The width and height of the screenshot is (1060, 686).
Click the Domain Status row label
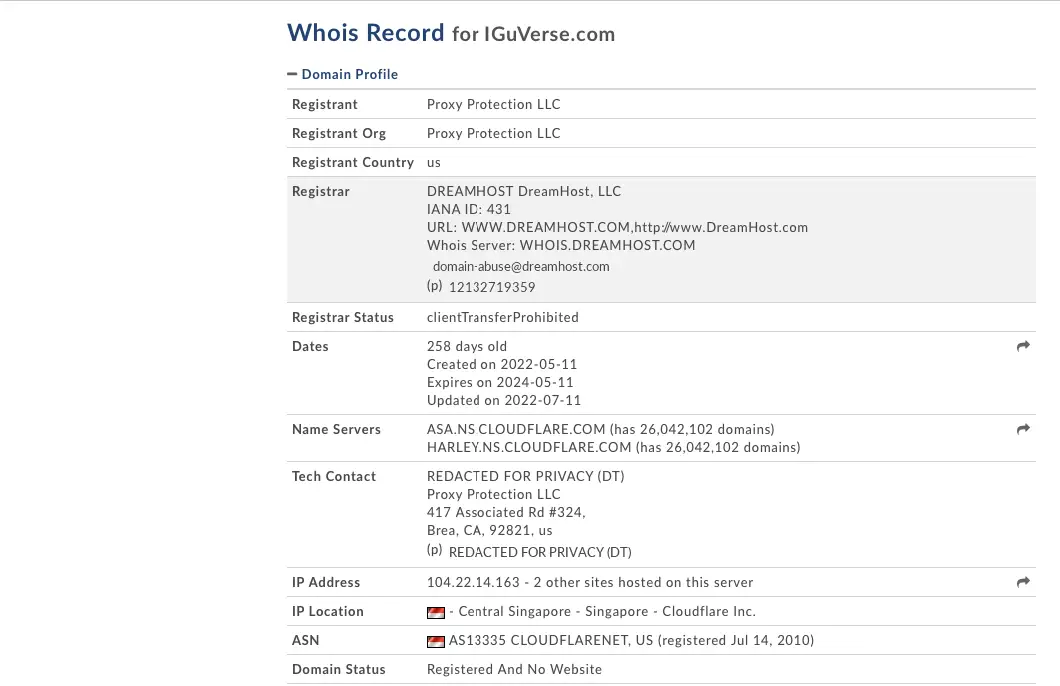pyautogui.click(x=339, y=669)
